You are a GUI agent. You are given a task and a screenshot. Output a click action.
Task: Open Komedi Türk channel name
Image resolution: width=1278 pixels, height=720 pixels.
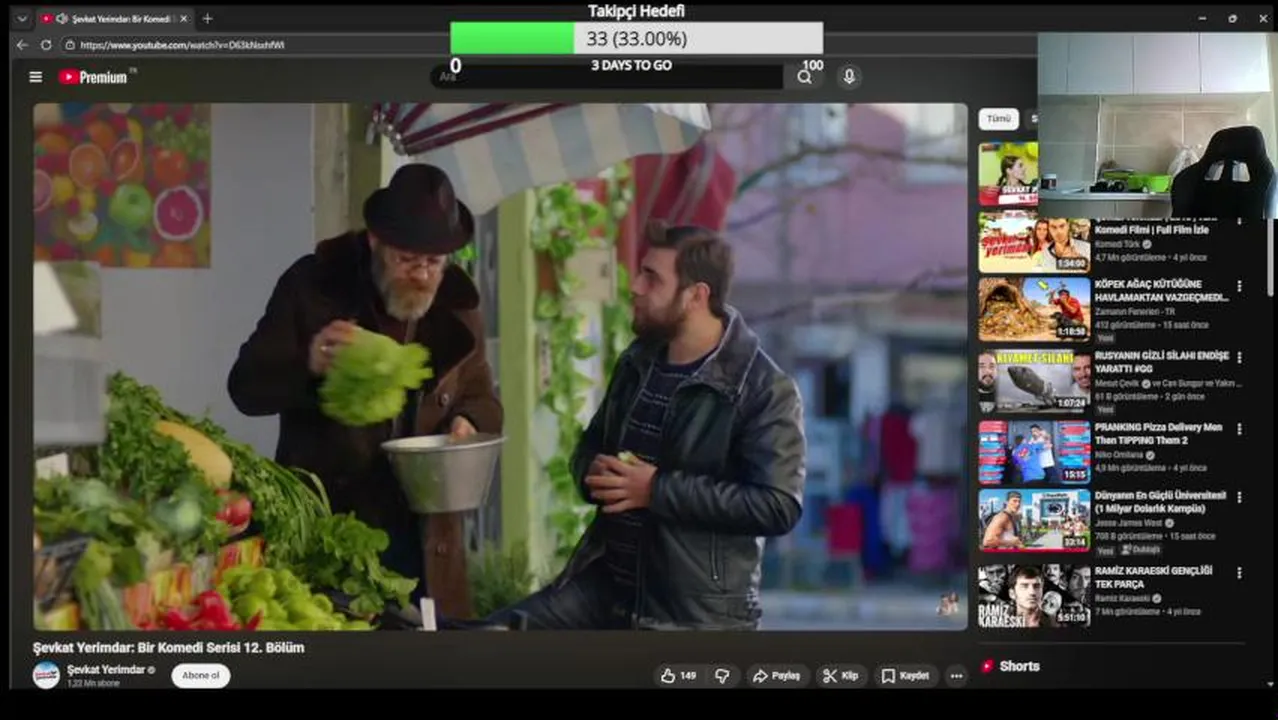coord(1118,244)
